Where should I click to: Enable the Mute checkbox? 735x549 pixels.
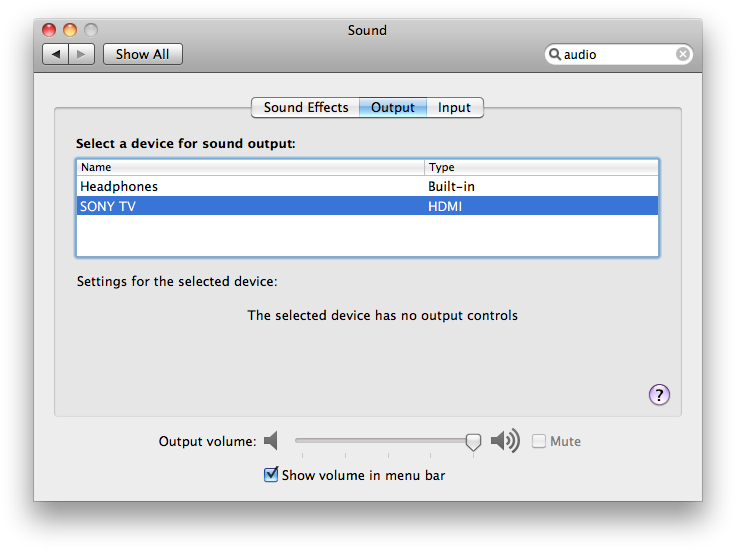point(539,441)
